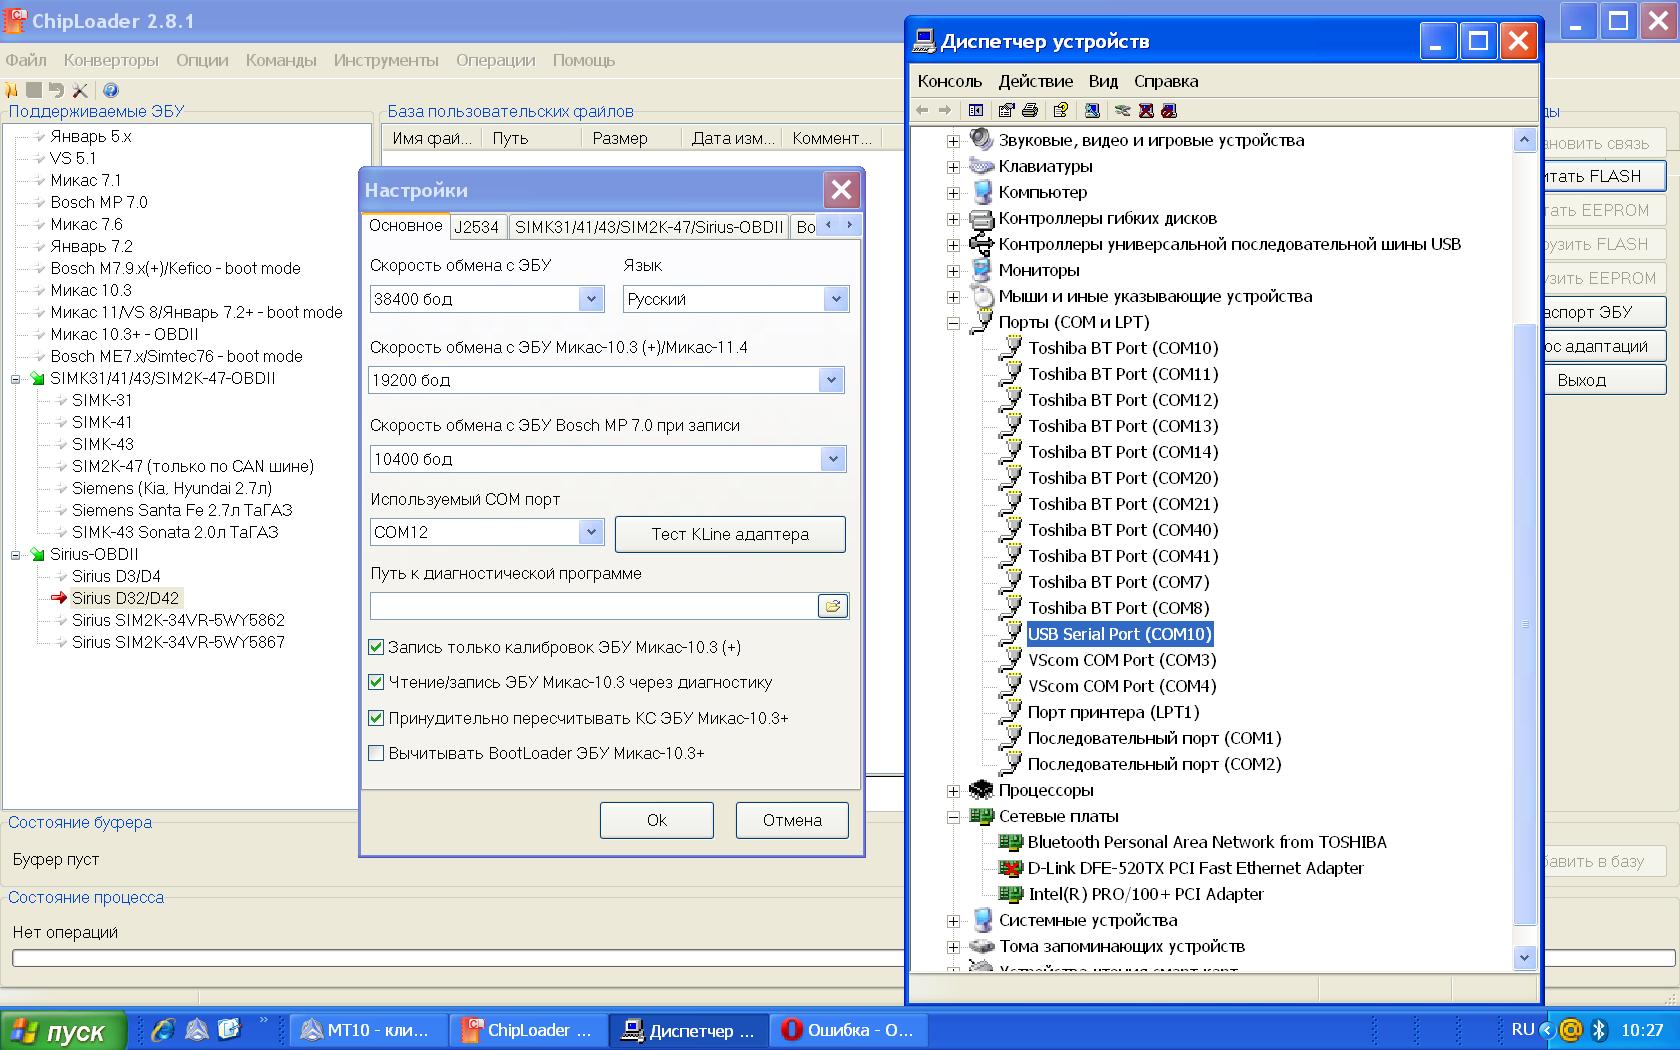
Task: Open Properties icon in Device Manager toolbar
Action: point(1006,110)
